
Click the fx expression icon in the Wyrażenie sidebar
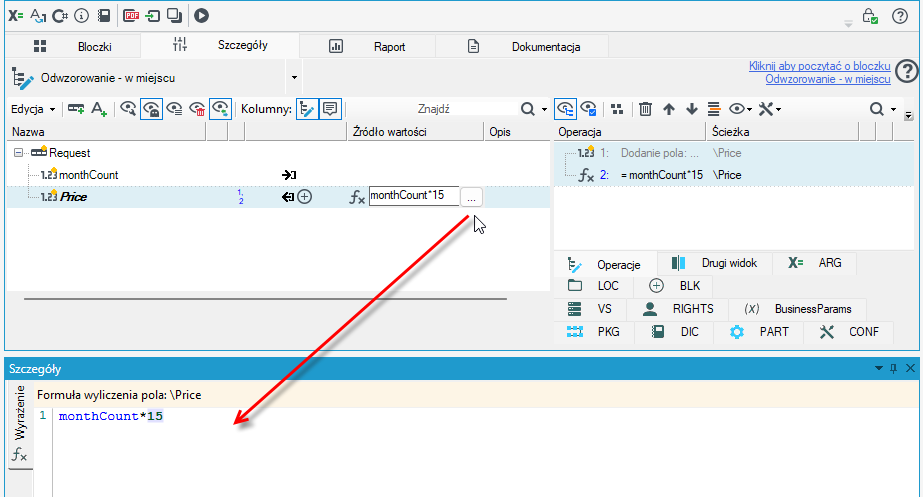(19, 455)
